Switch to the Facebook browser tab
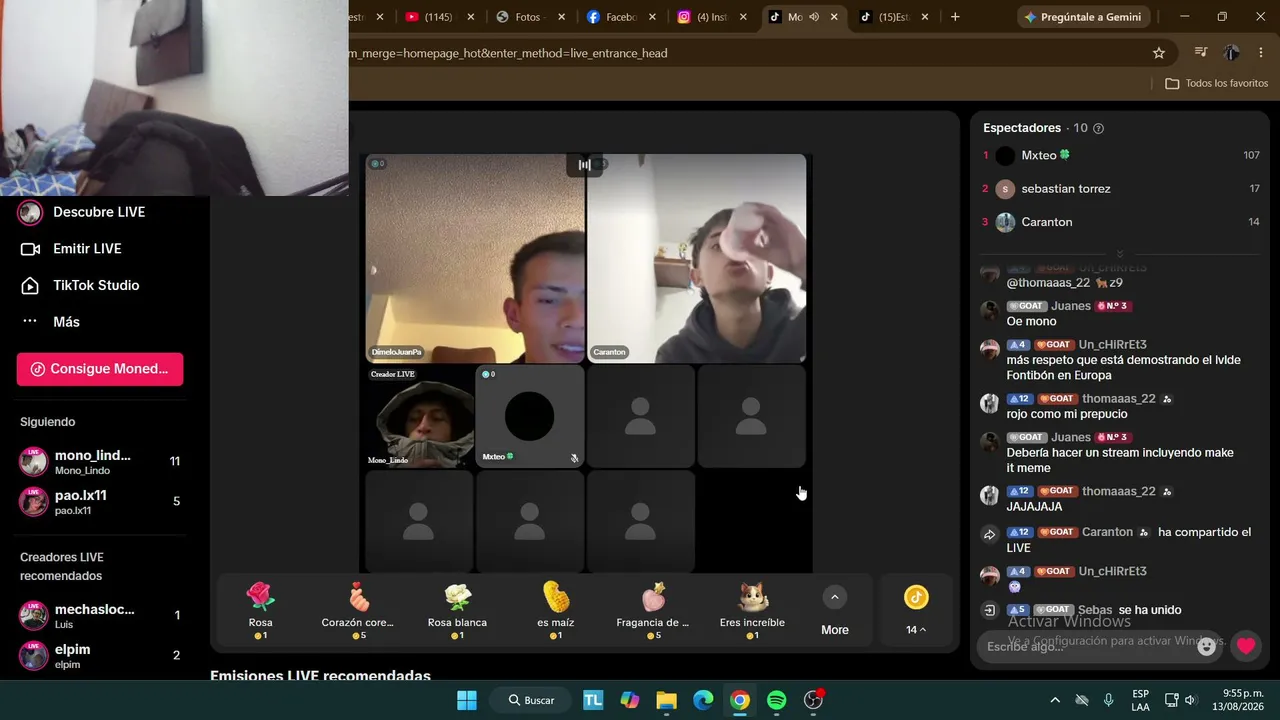1280x720 pixels. [x=622, y=17]
